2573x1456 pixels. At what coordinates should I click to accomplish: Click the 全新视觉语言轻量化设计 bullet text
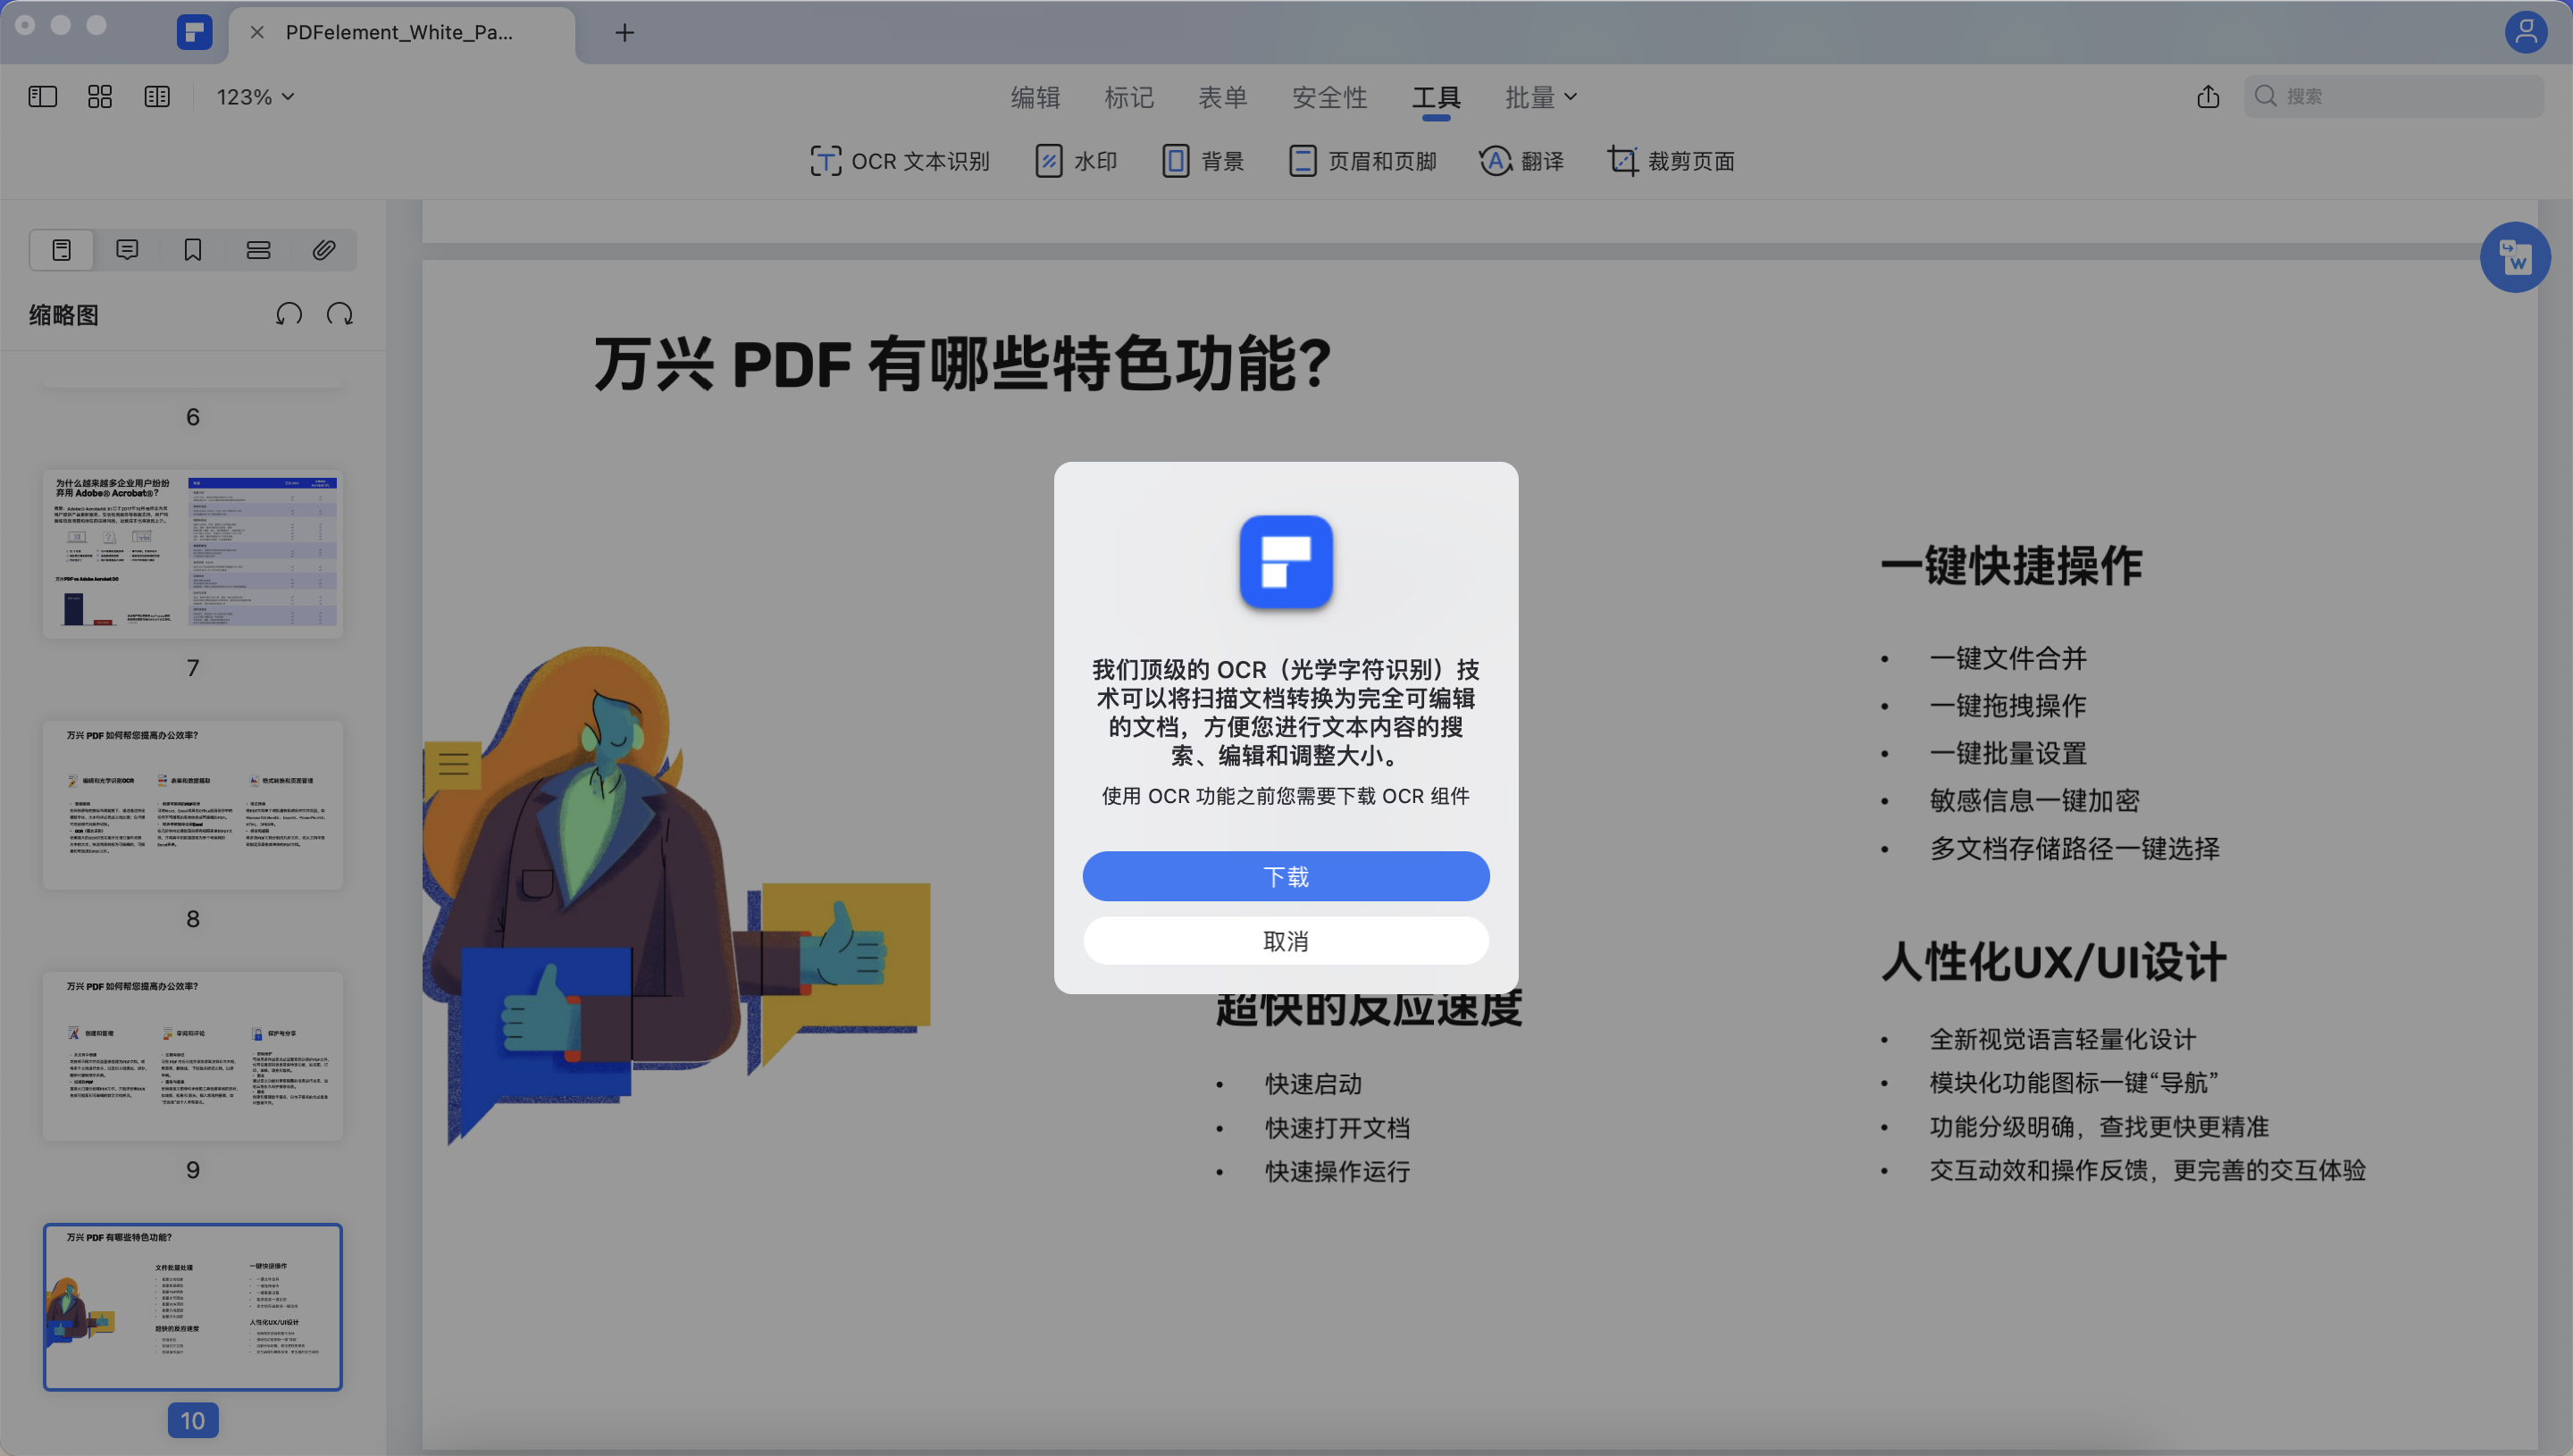[2062, 1039]
